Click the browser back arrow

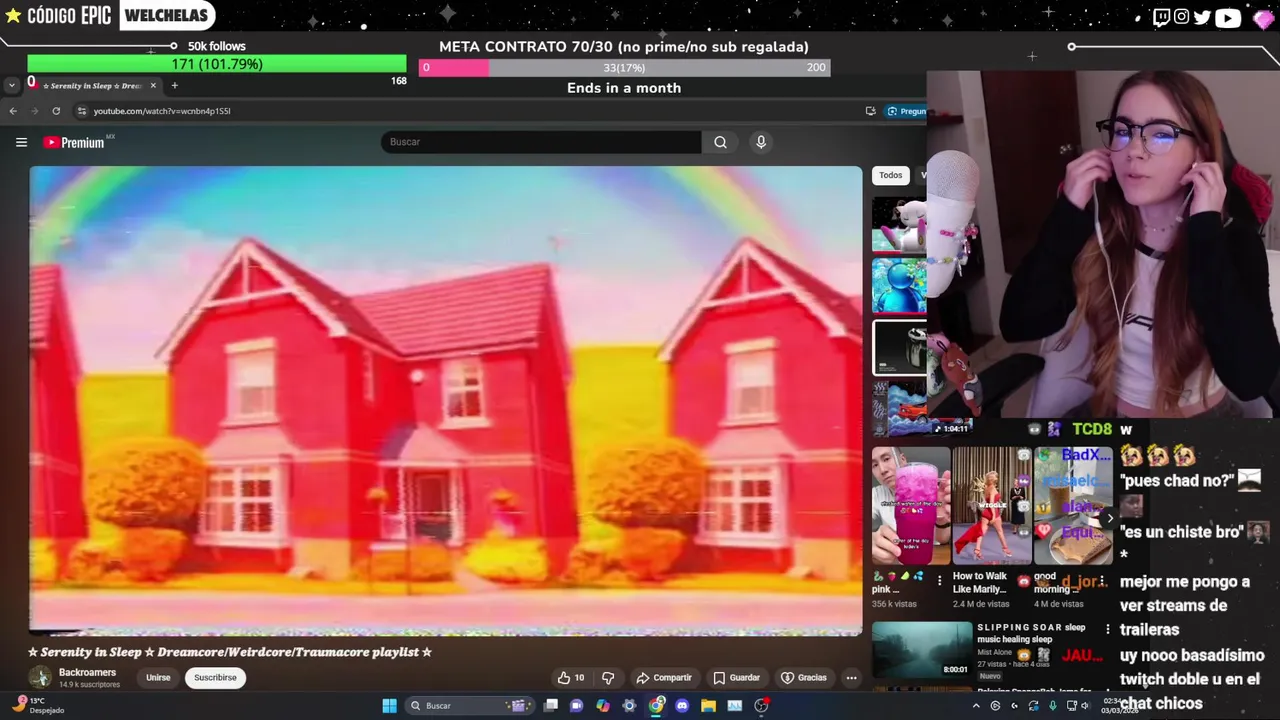click(13, 111)
